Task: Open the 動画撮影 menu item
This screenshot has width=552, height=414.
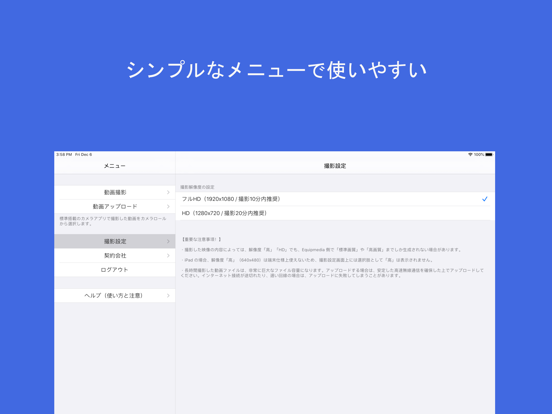Action: pos(115,192)
